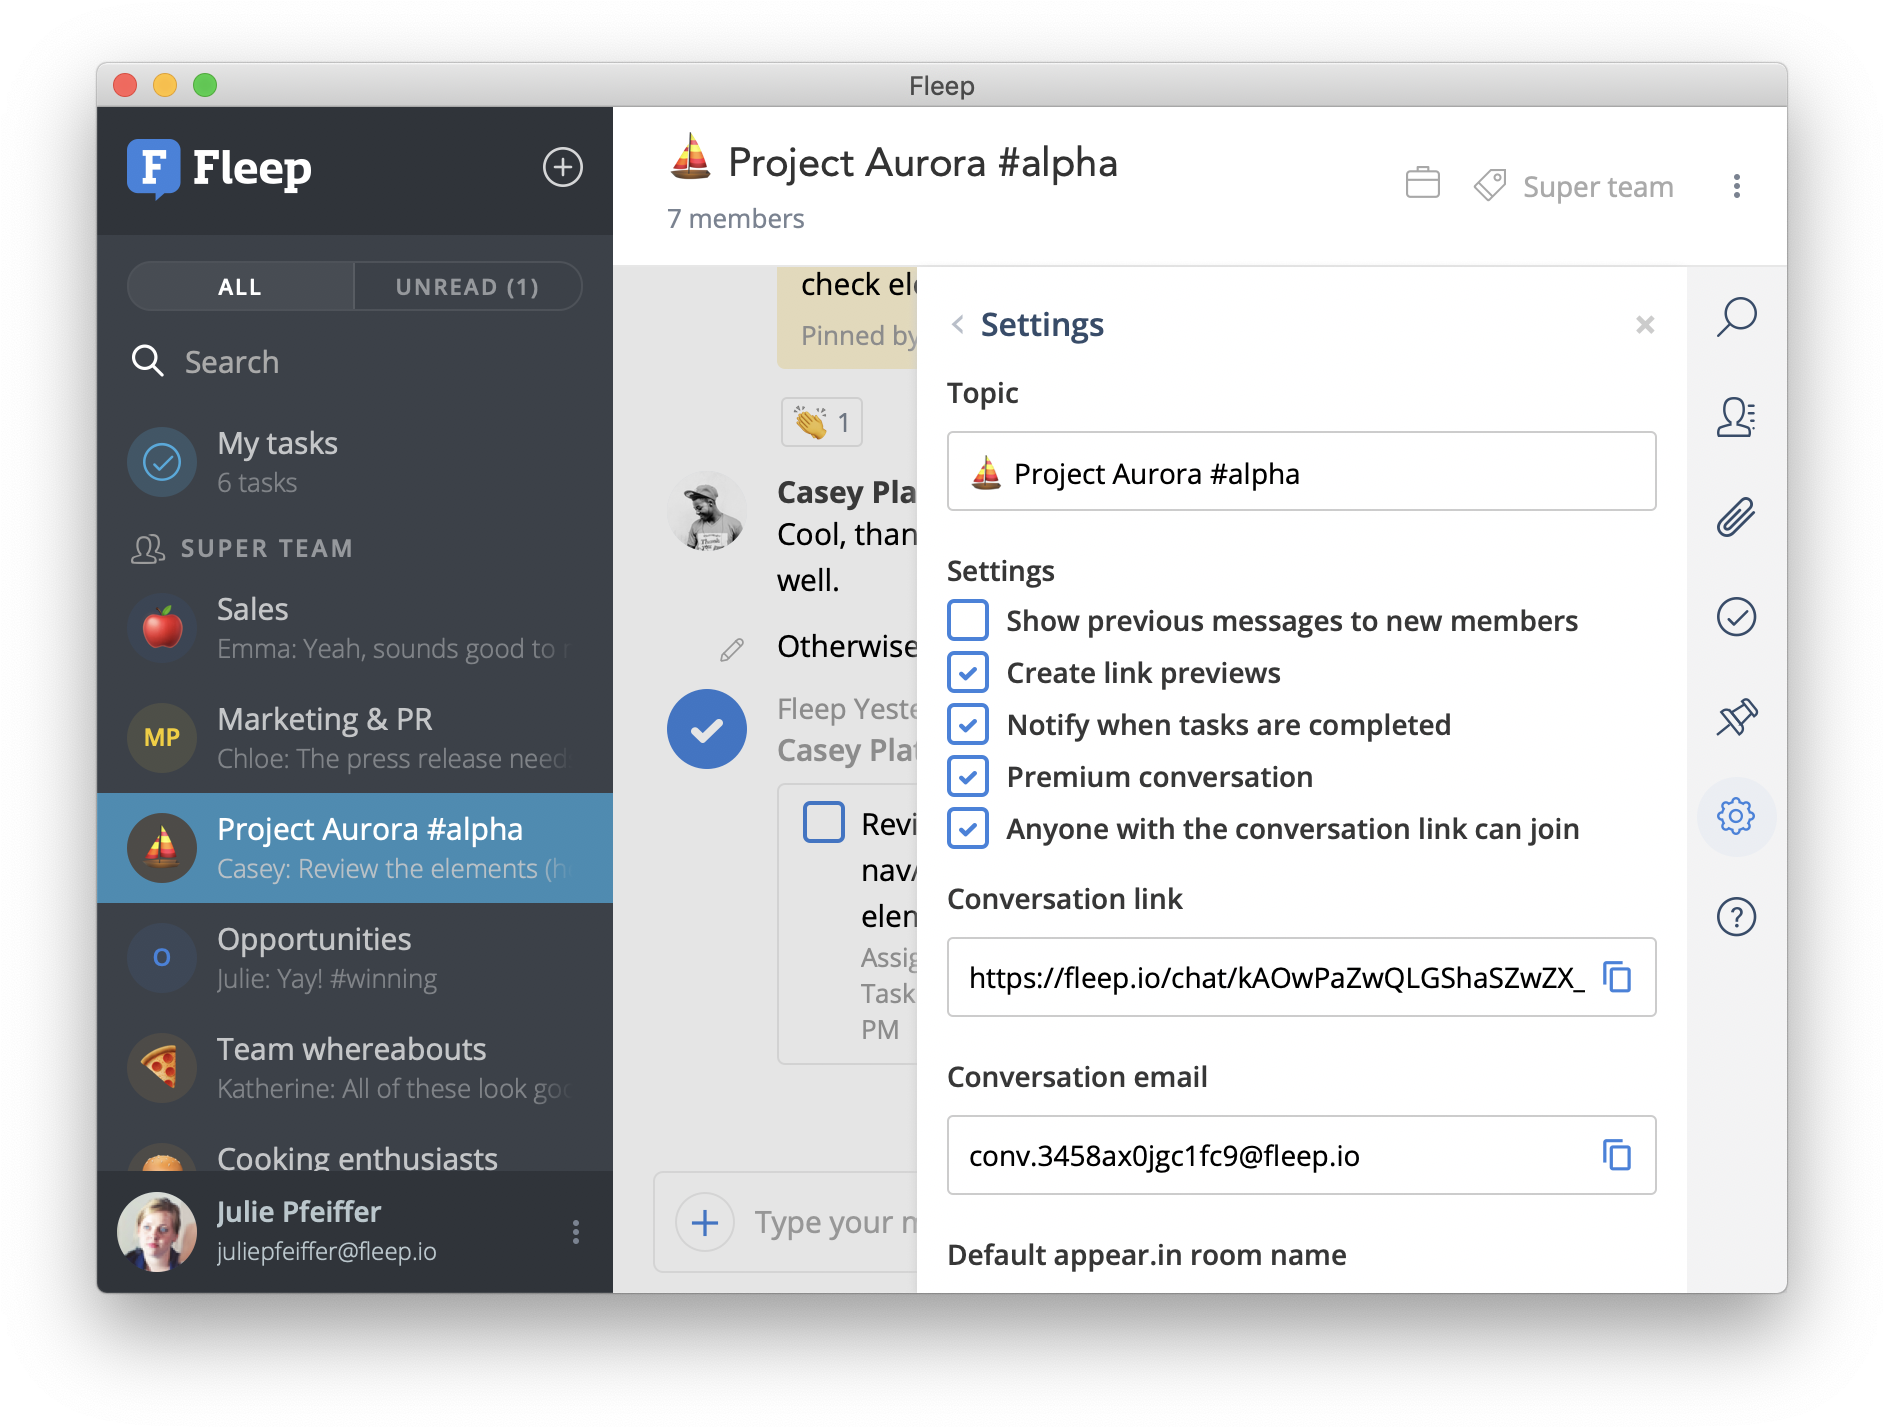This screenshot has height=1427, width=1883.
Task: Open the conversation three-dot menu
Action: coord(1738,186)
